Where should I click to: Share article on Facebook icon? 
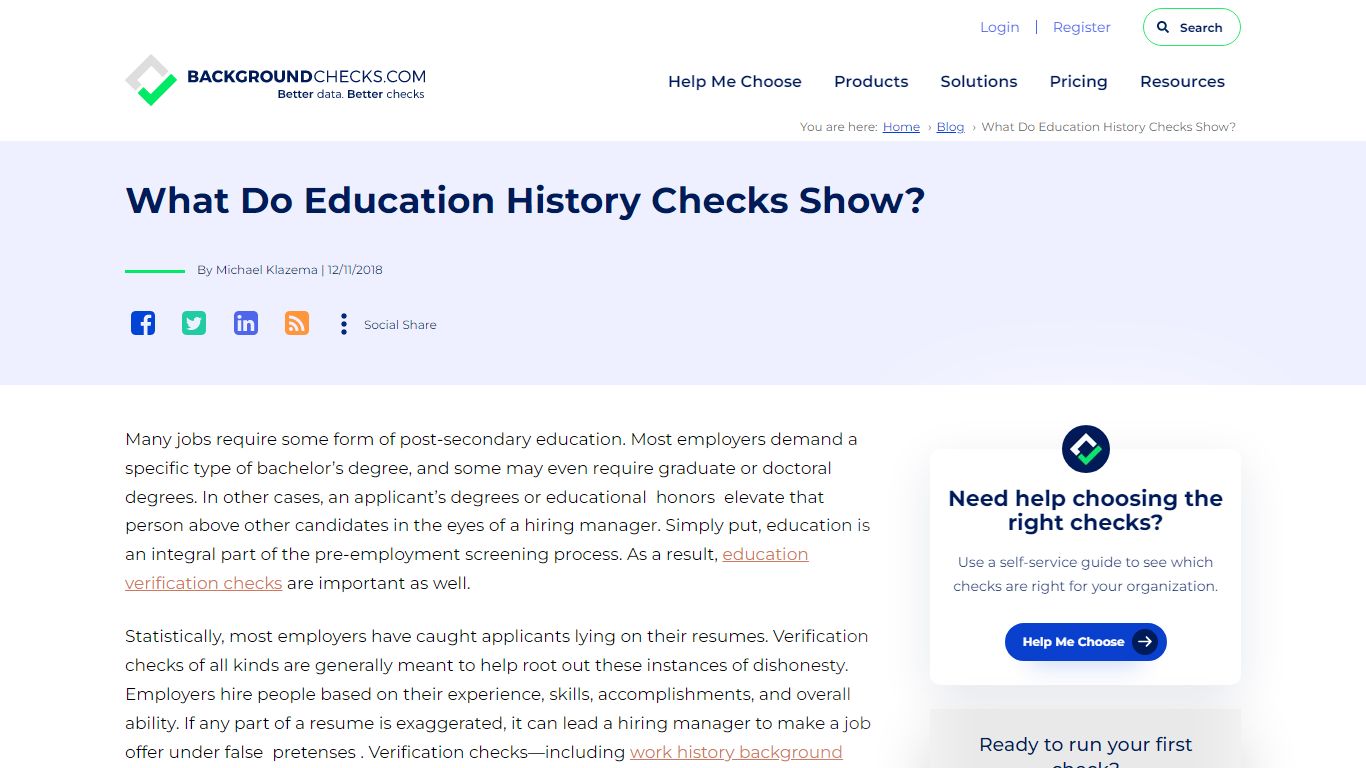[x=143, y=323]
